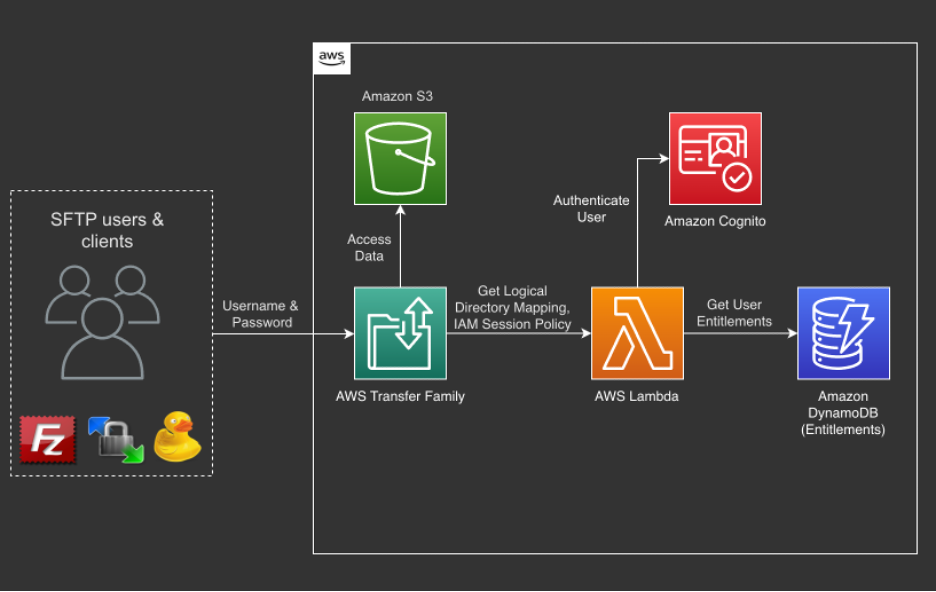This screenshot has width=936, height=592.
Task: Select the SFTP users group icon
Action: coord(107,320)
